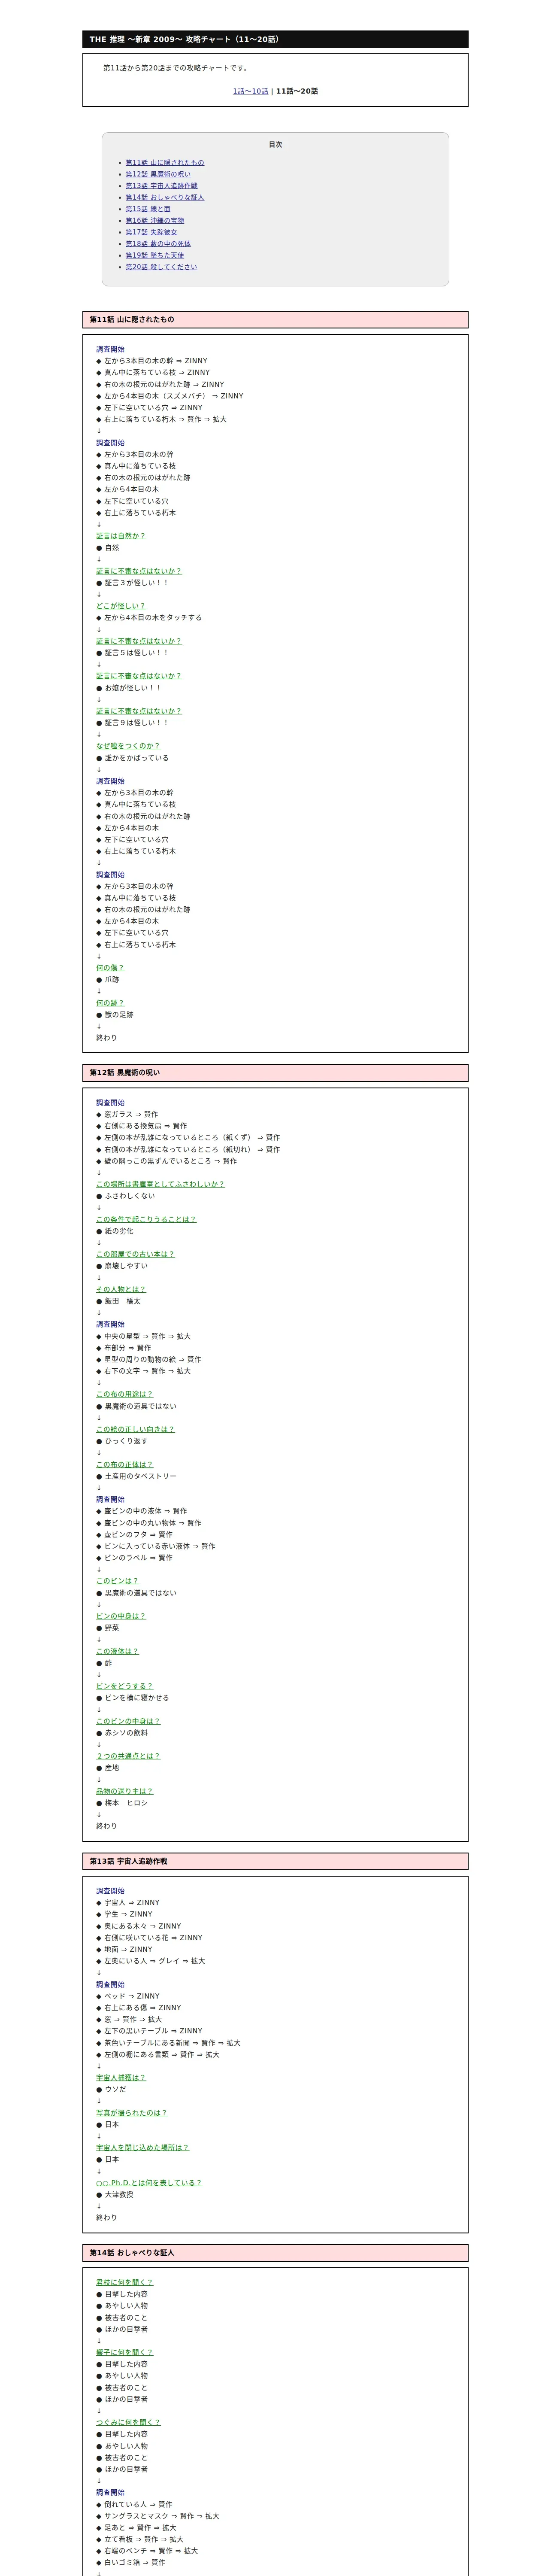Viewport: 551px width, 2576px height.
Task: Click the answer 紙の劣化
Action: tap(119, 1231)
